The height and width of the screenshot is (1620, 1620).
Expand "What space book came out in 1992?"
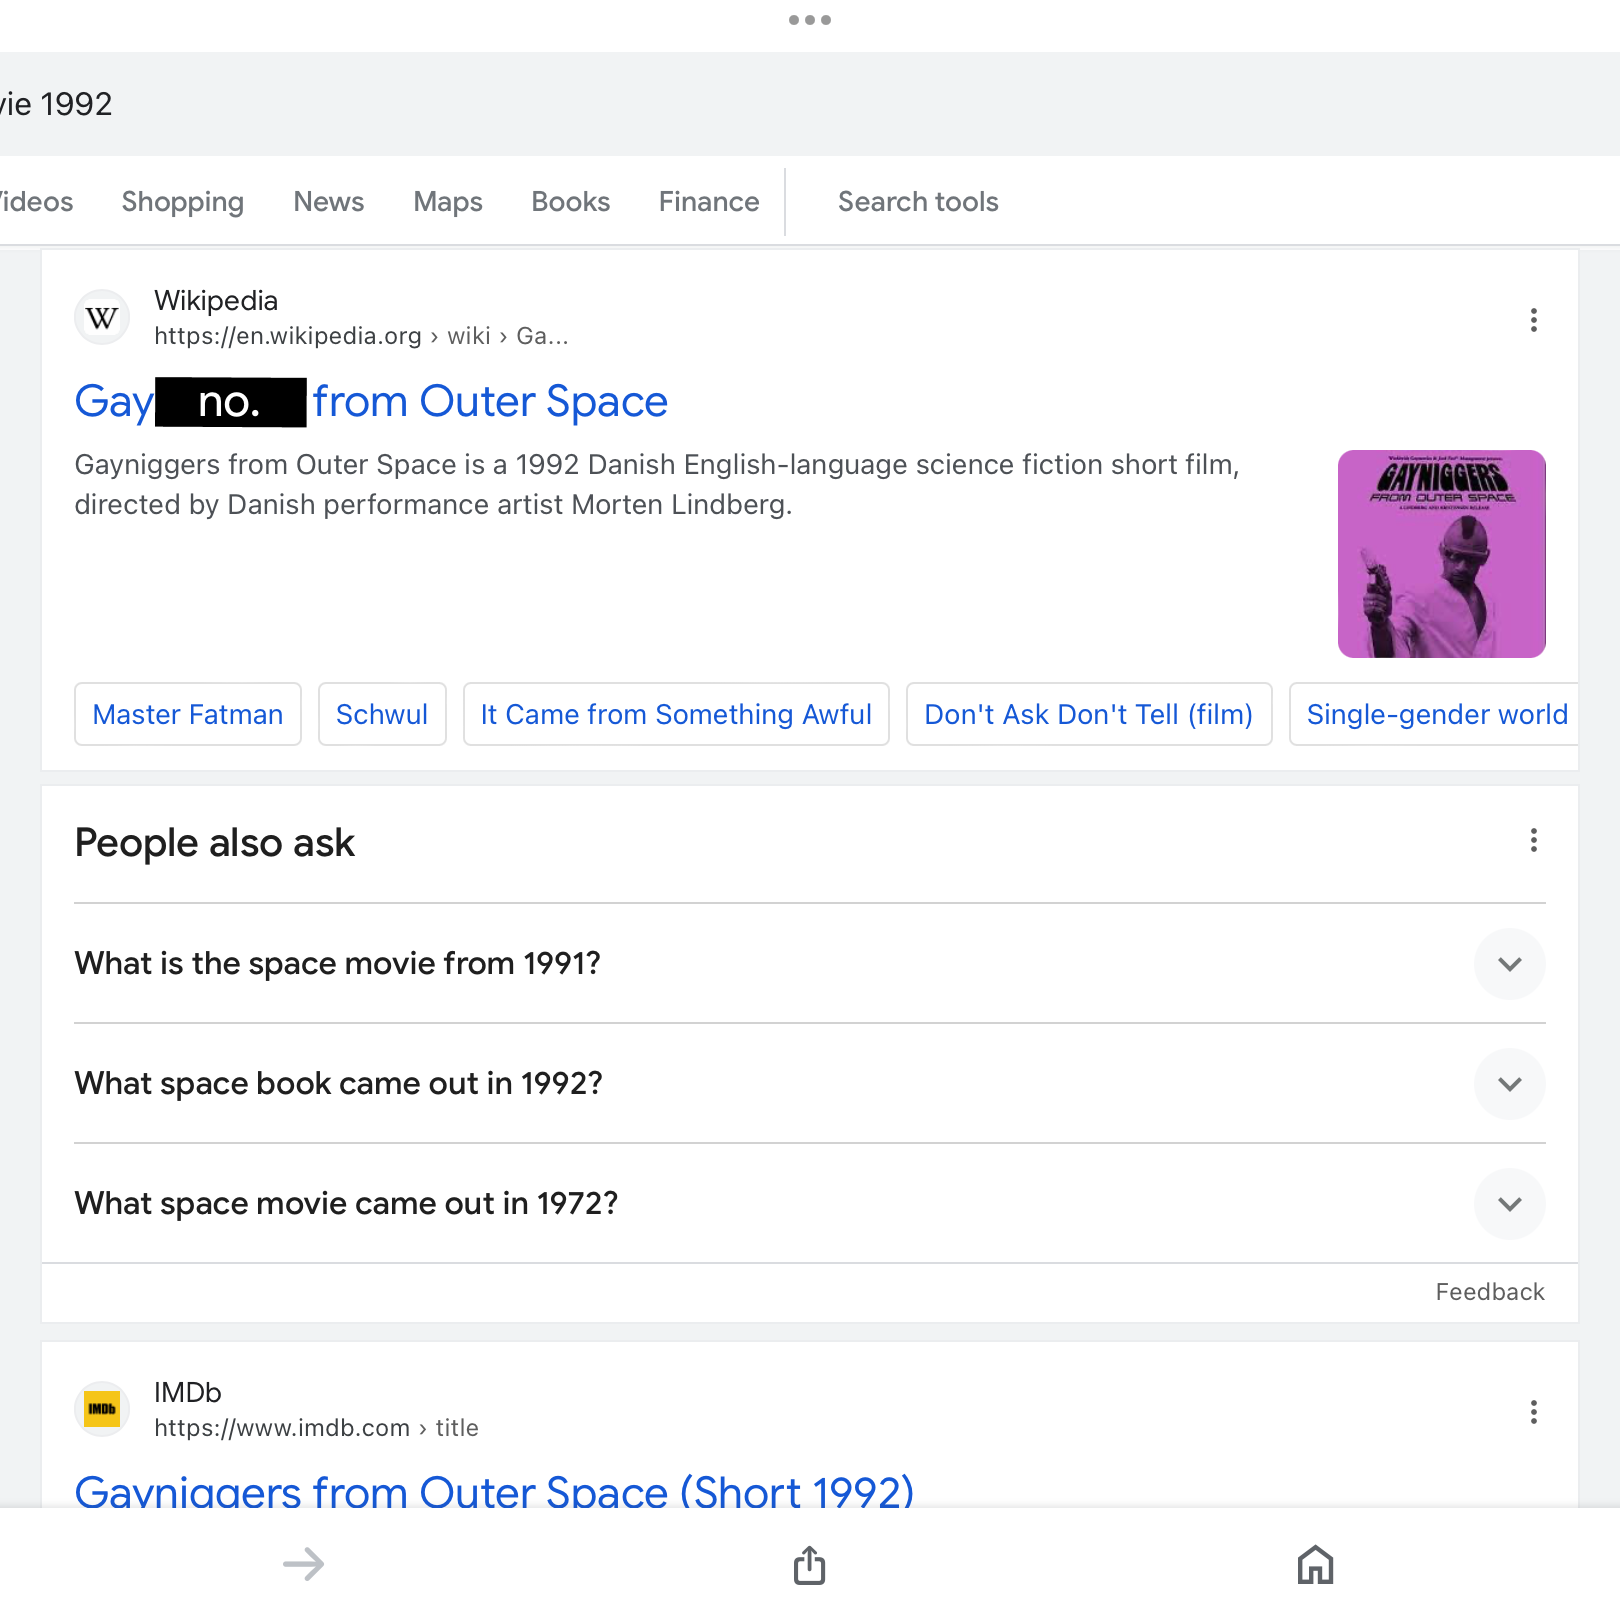click(x=1509, y=1084)
